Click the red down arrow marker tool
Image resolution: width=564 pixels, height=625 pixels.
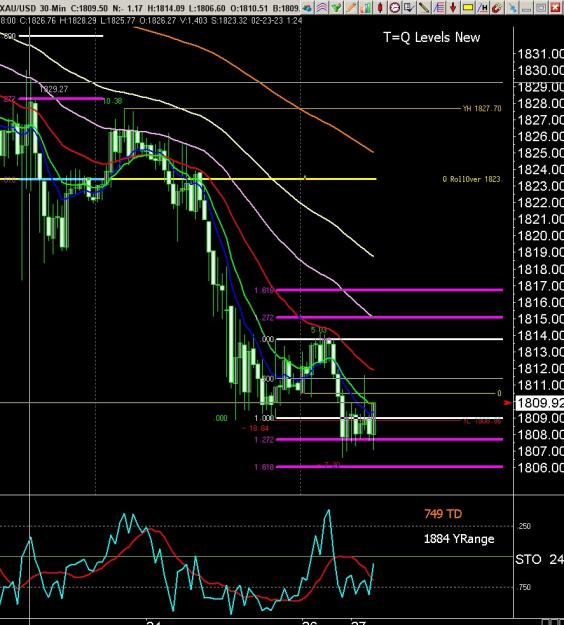[453, 7]
